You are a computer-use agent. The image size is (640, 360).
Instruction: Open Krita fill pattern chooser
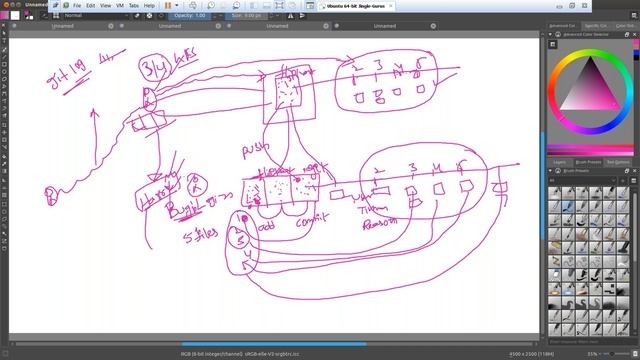tap(15, 16)
